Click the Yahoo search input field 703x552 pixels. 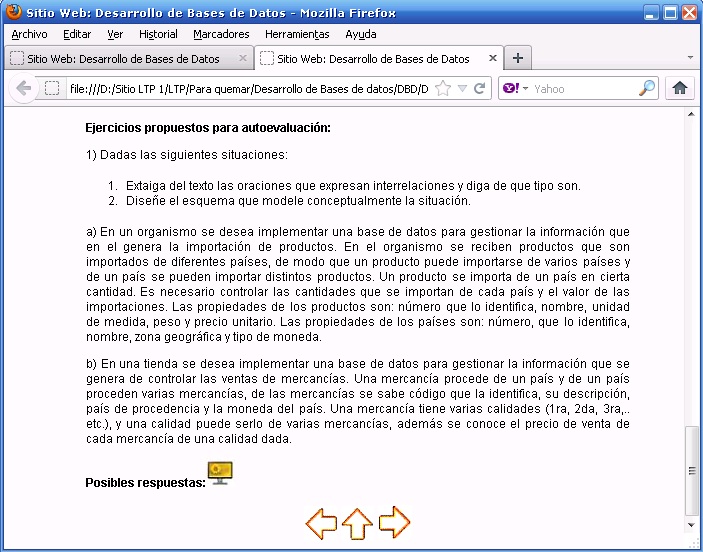coord(585,88)
